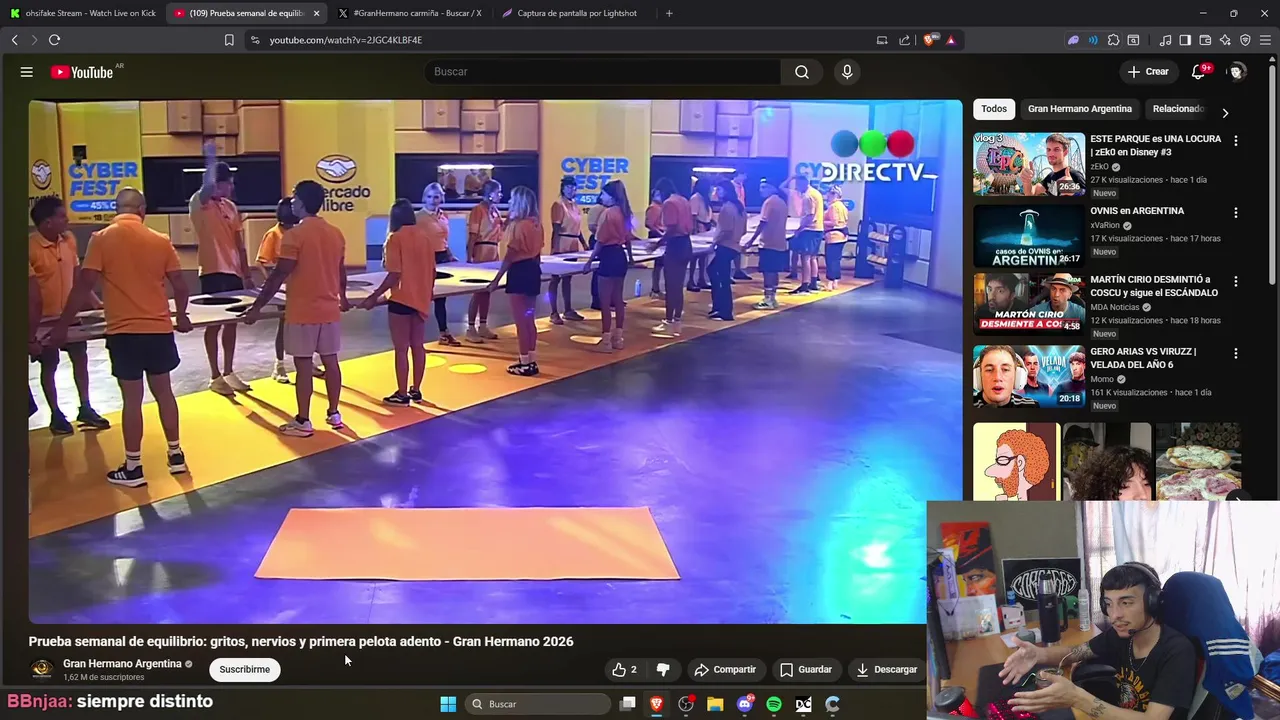1280x720 pixels.
Task: Open the Windows Start menu
Action: [448, 704]
